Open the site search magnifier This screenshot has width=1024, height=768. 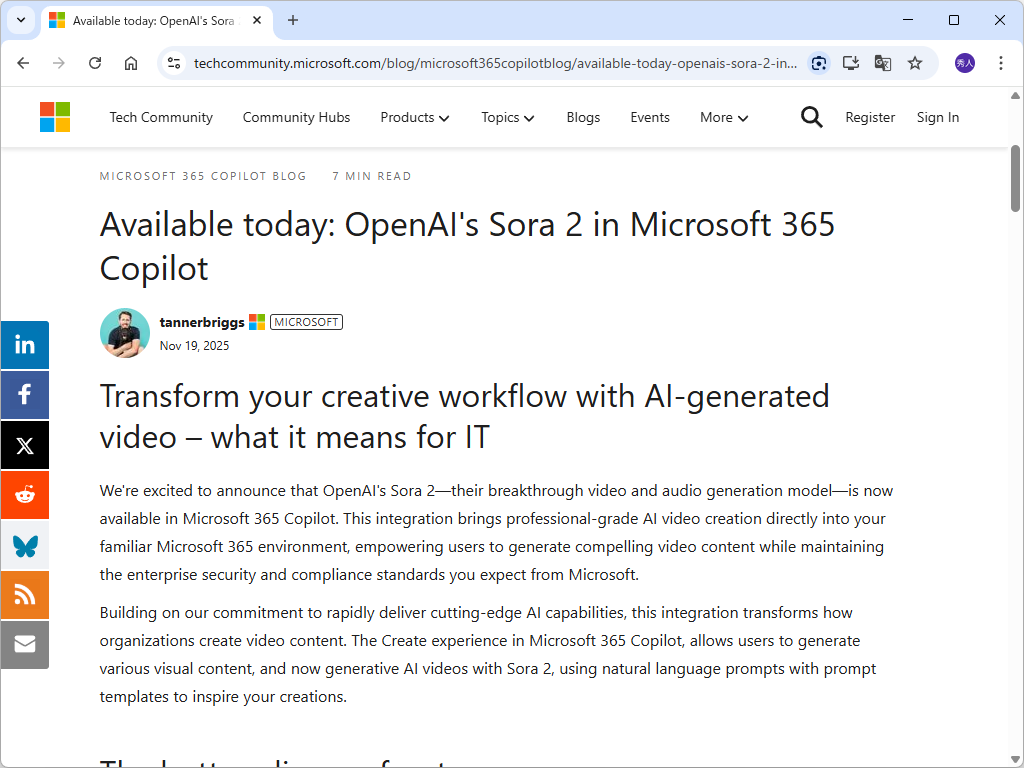tap(812, 117)
